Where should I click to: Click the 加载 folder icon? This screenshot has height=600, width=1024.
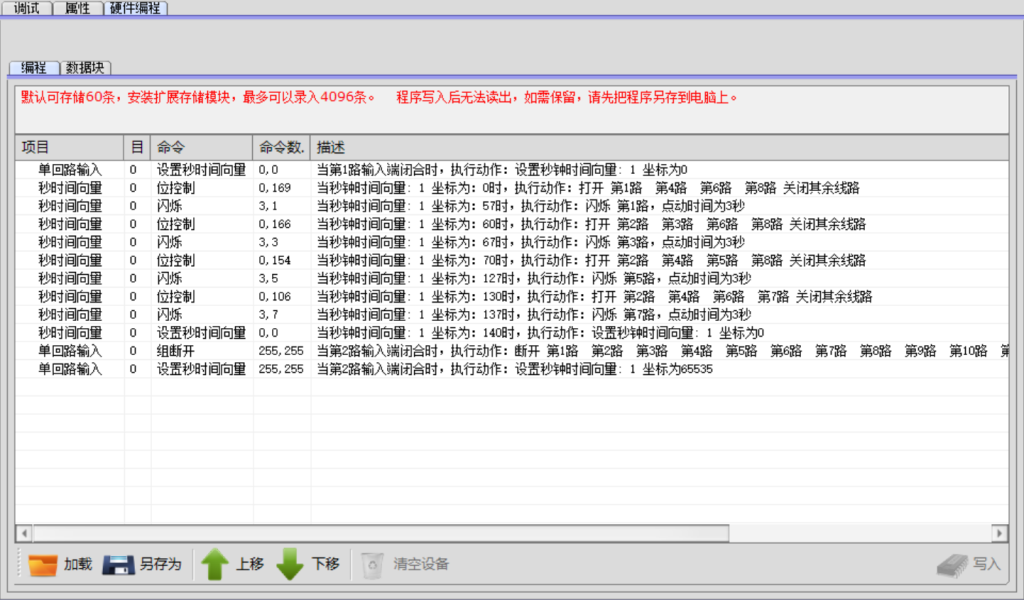(x=43, y=565)
